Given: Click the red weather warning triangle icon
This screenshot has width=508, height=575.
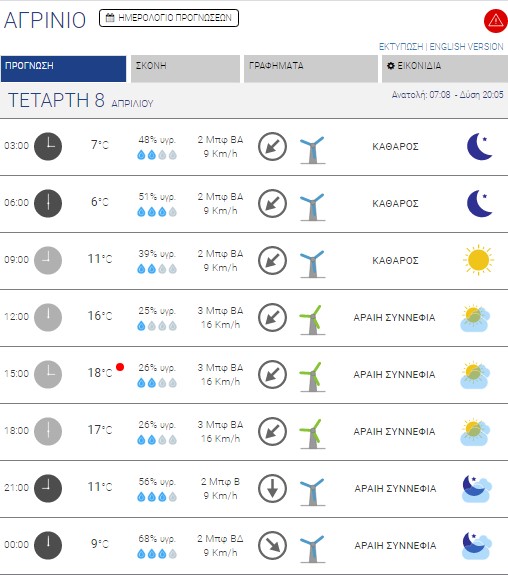Looking at the screenshot, I should coord(496,21).
